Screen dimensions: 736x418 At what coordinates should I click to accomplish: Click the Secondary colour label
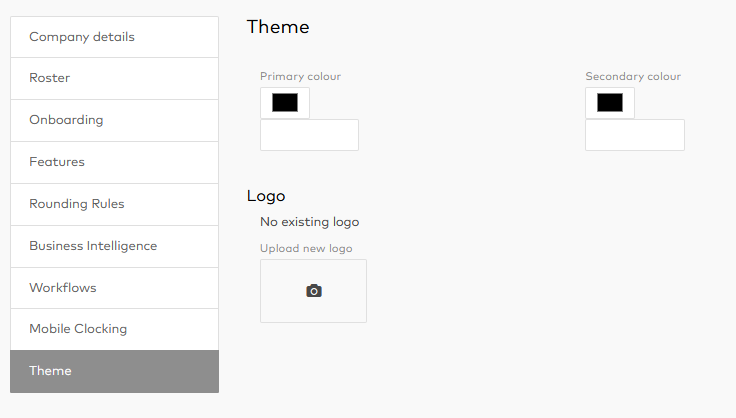pos(633,77)
